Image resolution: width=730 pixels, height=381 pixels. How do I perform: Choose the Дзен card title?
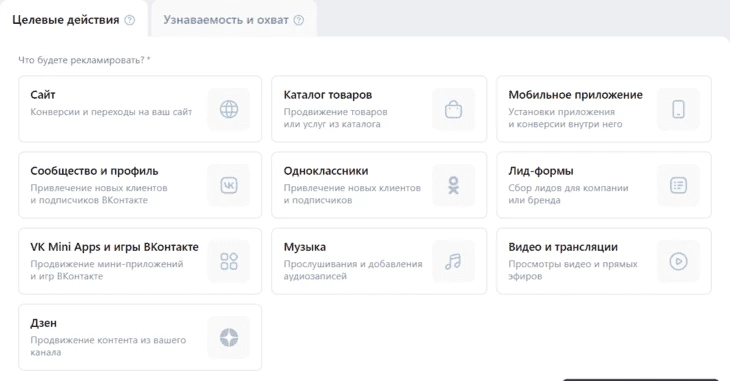[x=43, y=323]
